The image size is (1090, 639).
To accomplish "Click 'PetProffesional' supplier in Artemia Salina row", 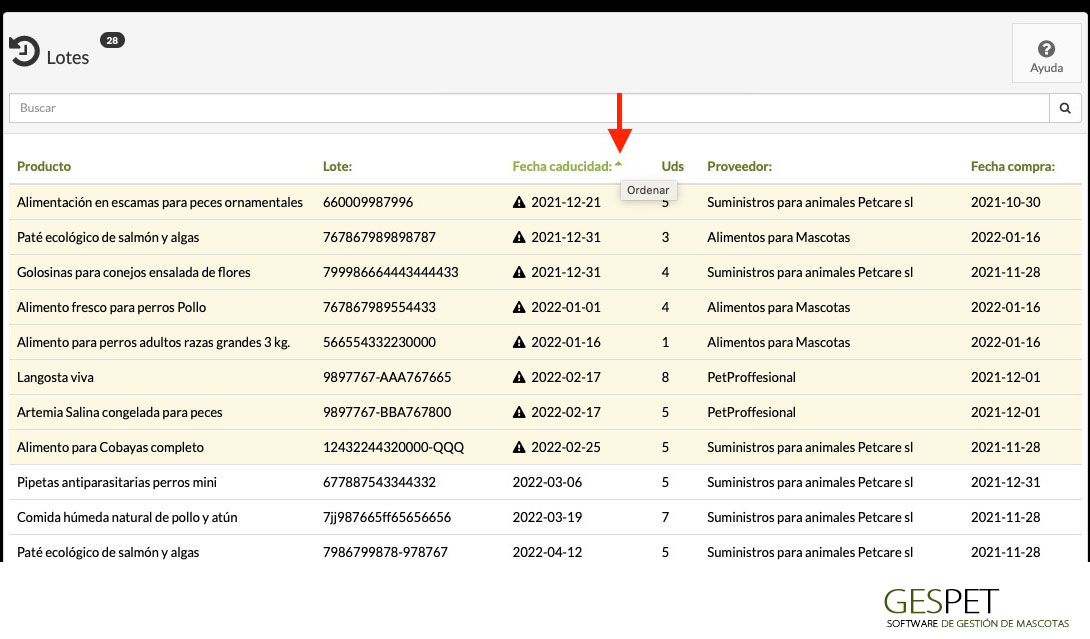I will pyautogui.click(x=751, y=412).
